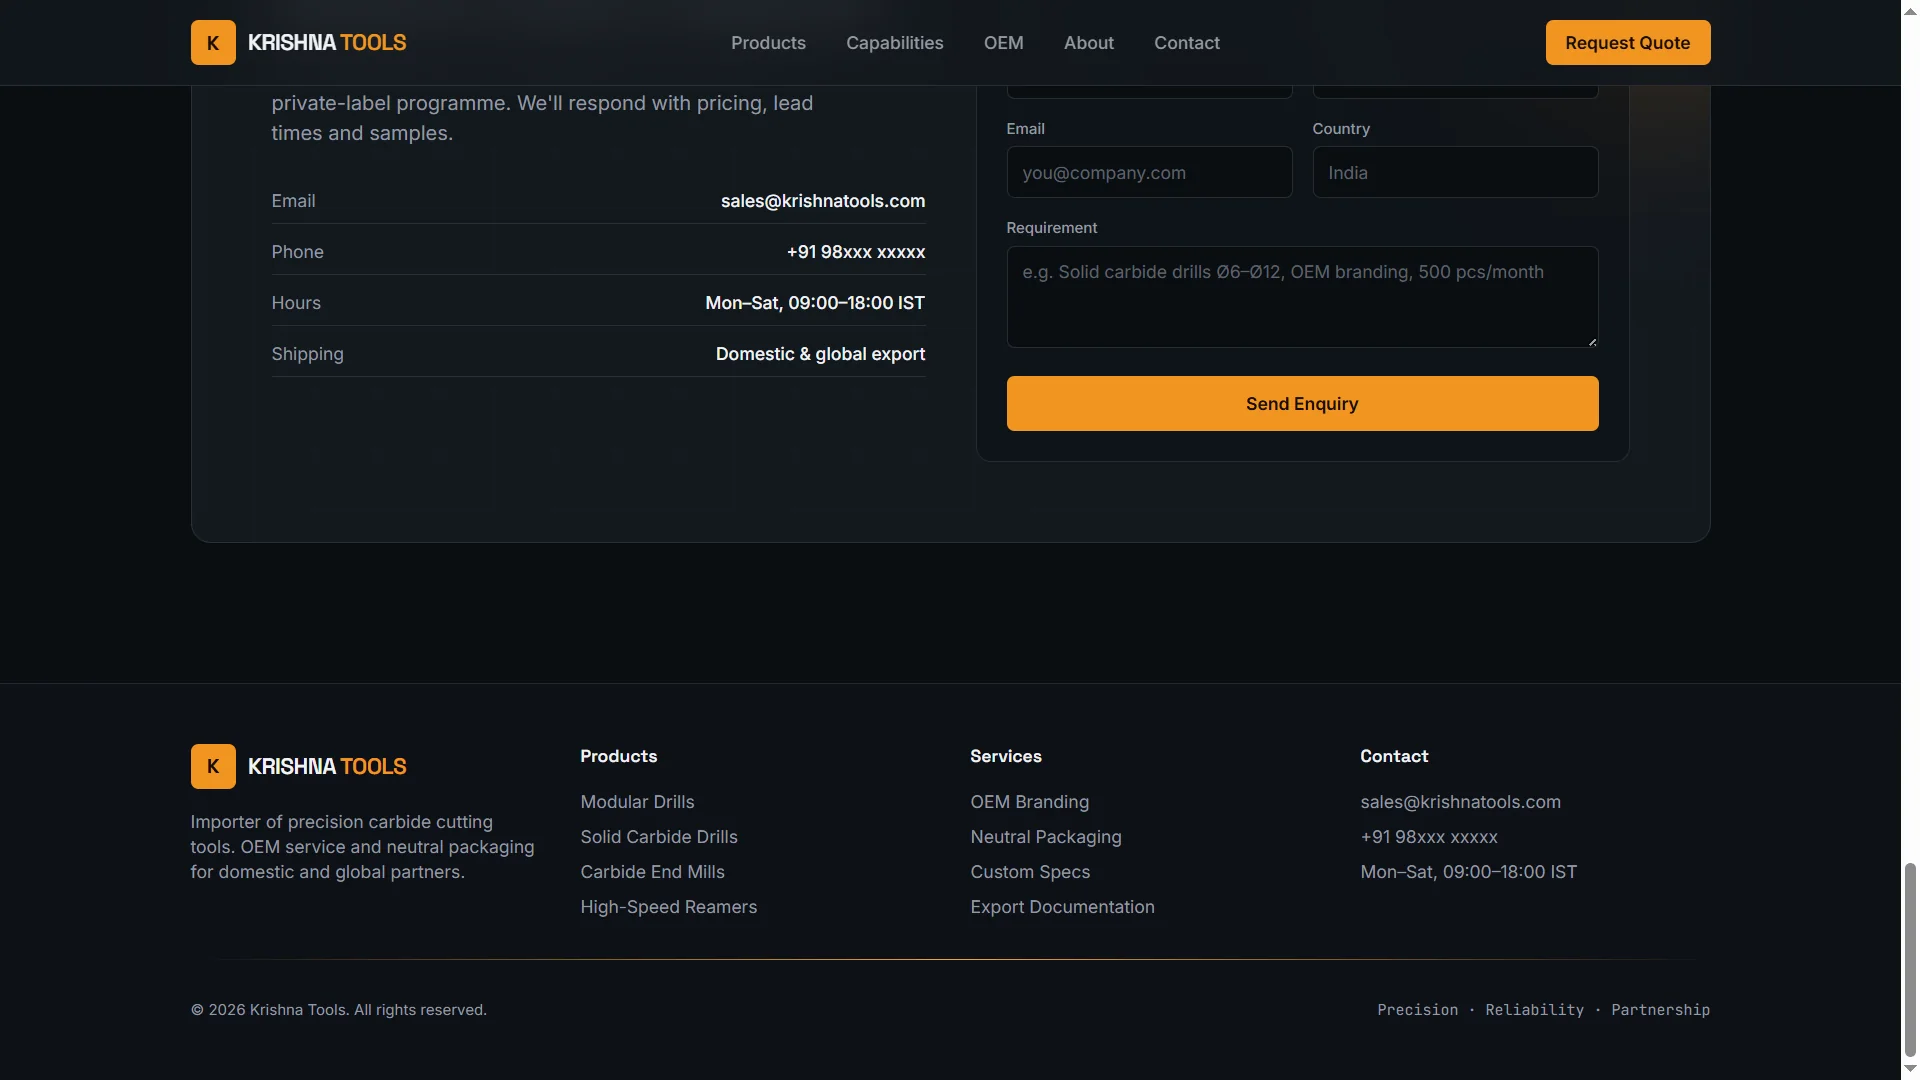
Task: Submit form with Send Enquiry button
Action: click(1302, 404)
